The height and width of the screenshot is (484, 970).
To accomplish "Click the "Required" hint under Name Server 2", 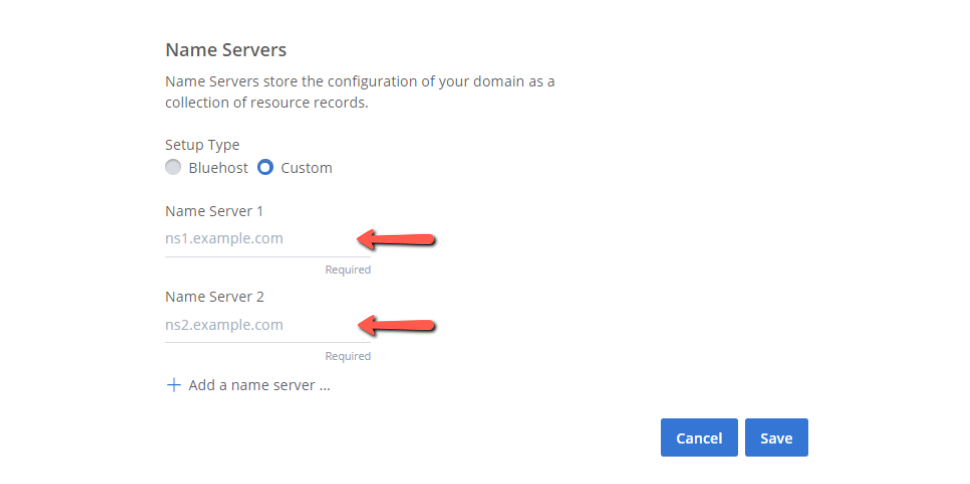I will 348,356.
